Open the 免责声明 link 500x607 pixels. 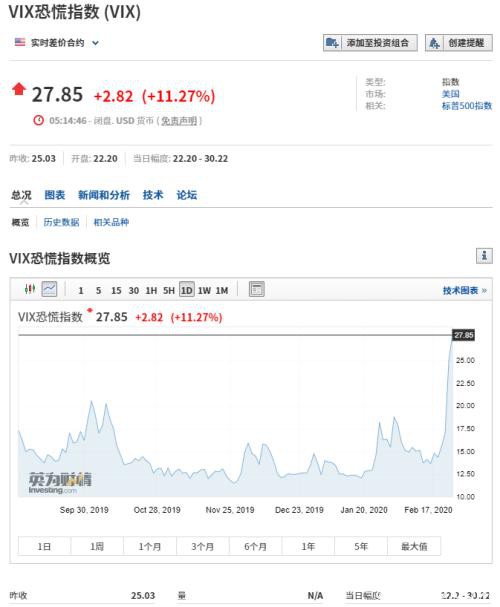click(179, 121)
